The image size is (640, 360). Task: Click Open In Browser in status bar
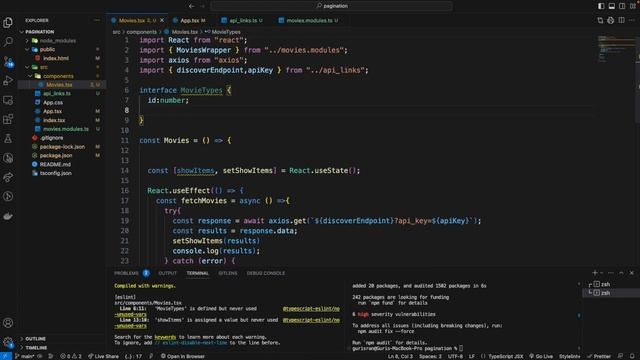pyautogui.click(x=183, y=356)
